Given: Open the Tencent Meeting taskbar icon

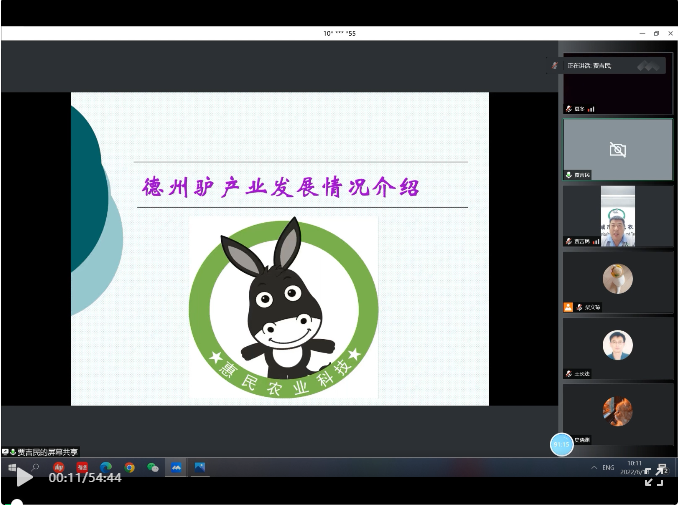Looking at the screenshot, I should pos(176,467).
